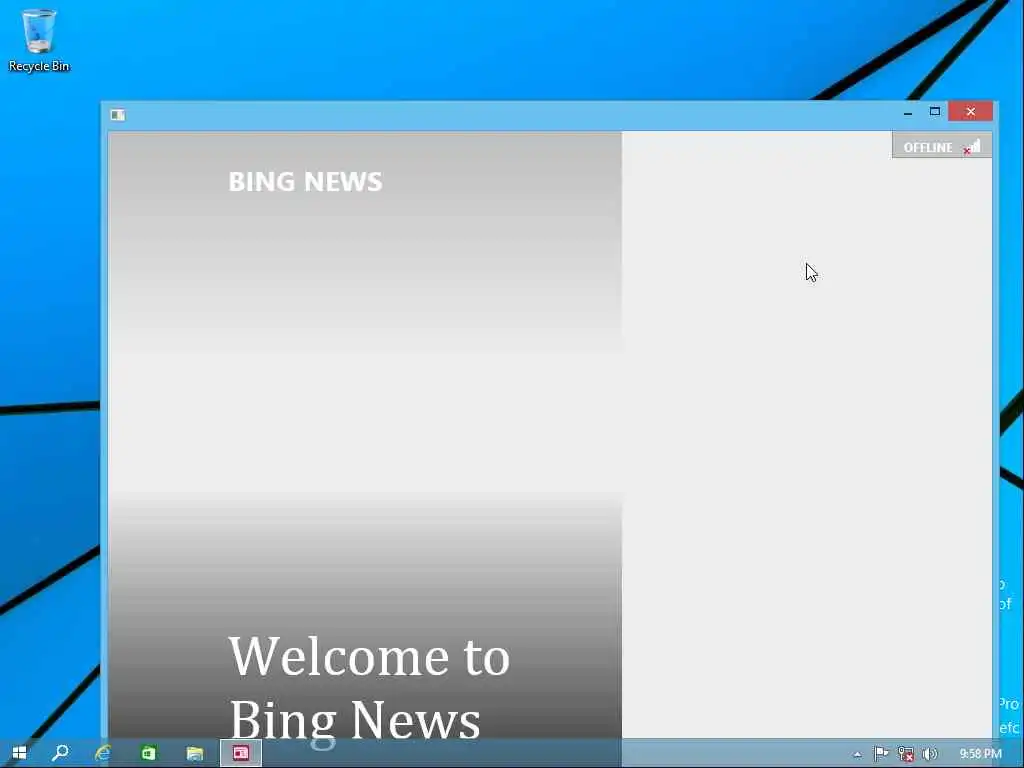Select the Bing News taskbar button
The image size is (1024, 768).
click(x=241, y=753)
